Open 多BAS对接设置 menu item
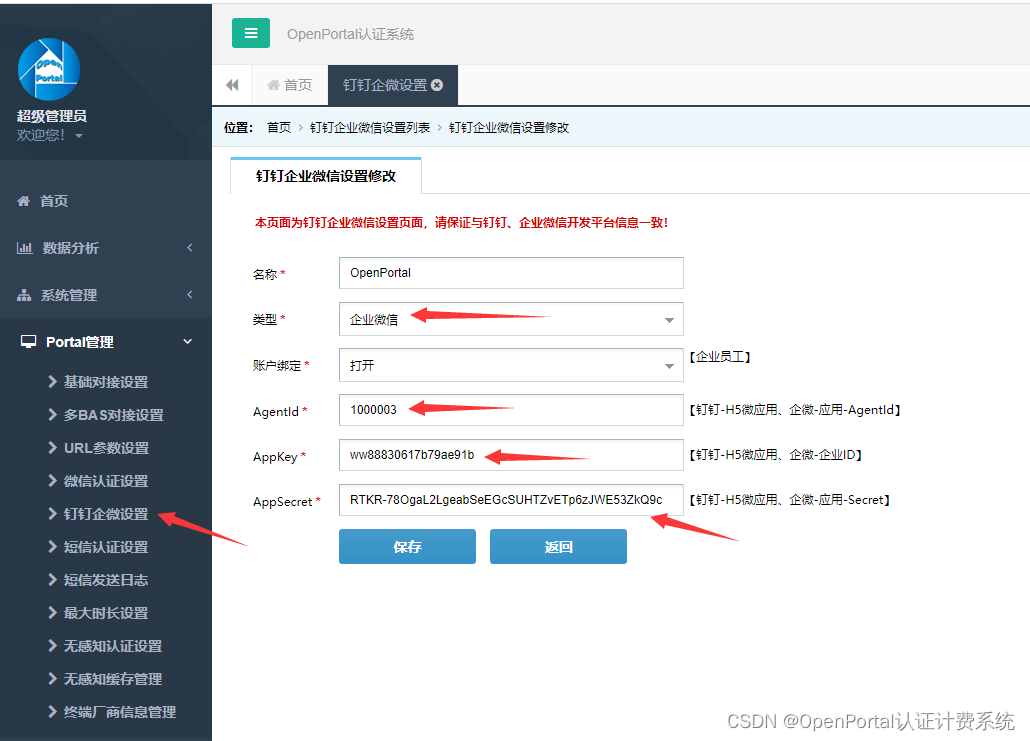This screenshot has width=1030, height=741. (x=113, y=415)
